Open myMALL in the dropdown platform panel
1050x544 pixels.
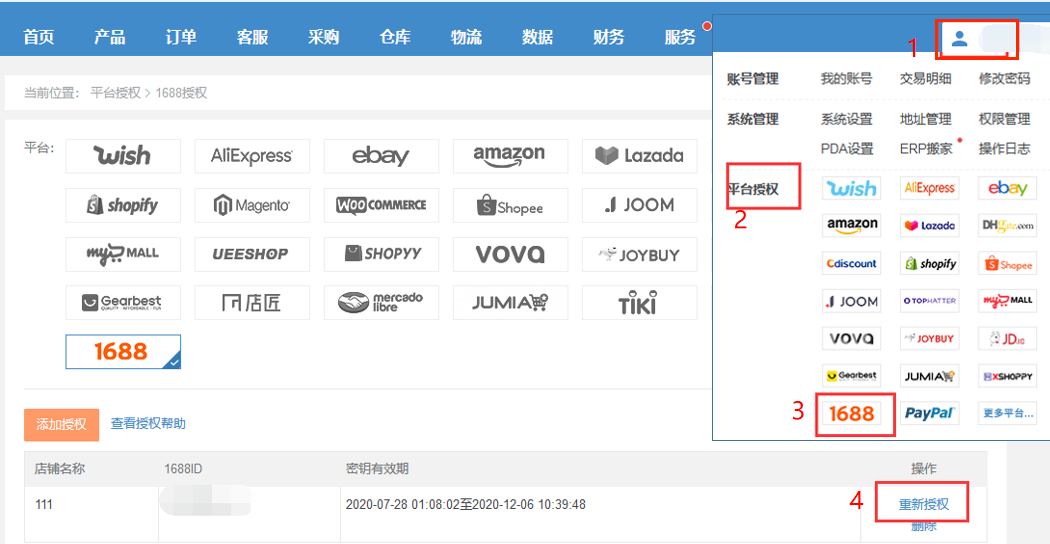pos(1007,301)
